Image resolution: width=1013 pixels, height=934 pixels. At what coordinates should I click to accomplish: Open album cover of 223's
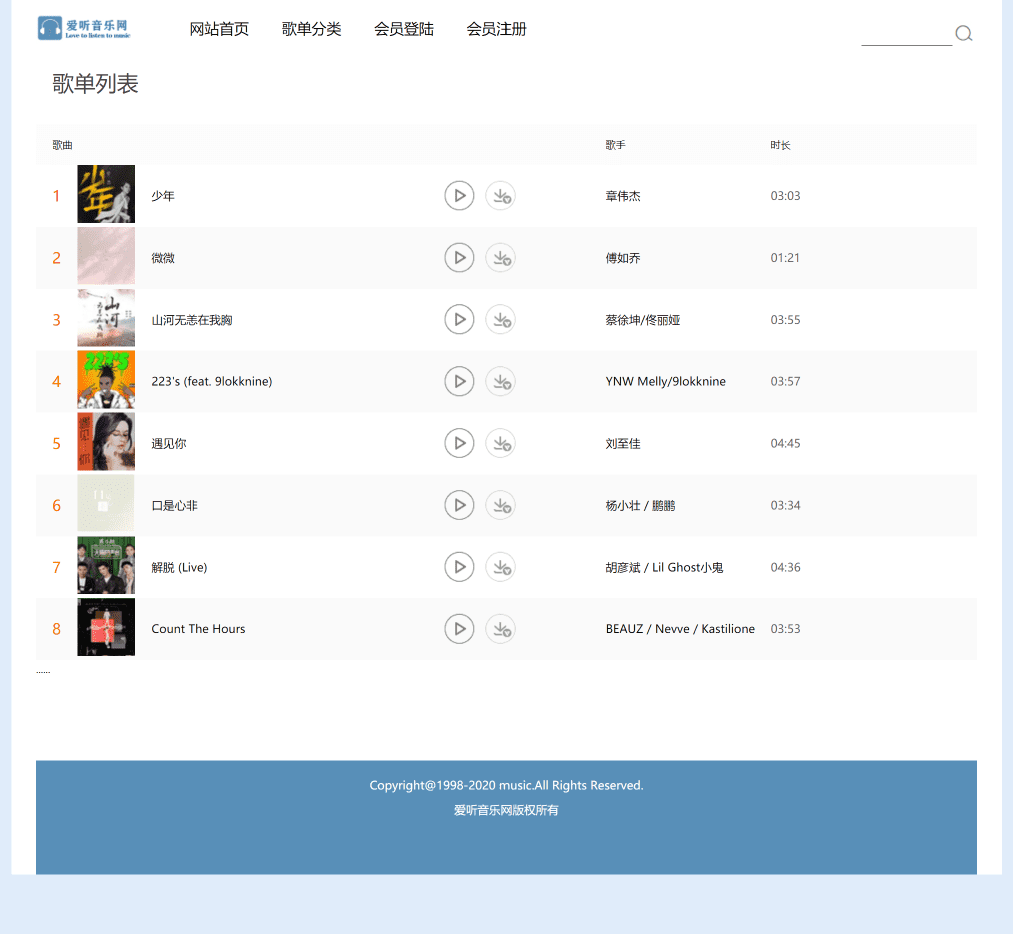tap(106, 380)
